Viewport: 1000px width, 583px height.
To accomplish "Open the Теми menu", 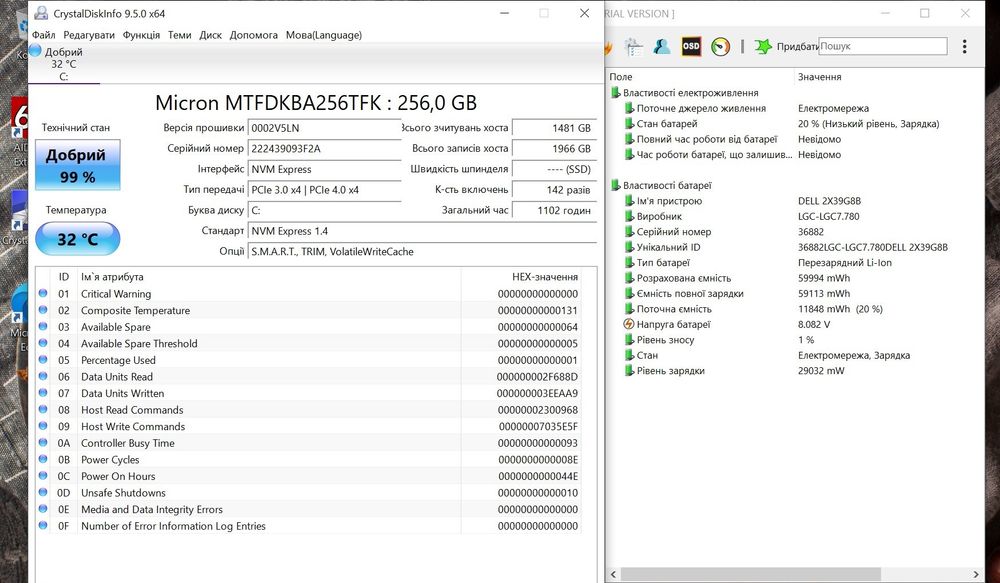I will pyautogui.click(x=179, y=35).
